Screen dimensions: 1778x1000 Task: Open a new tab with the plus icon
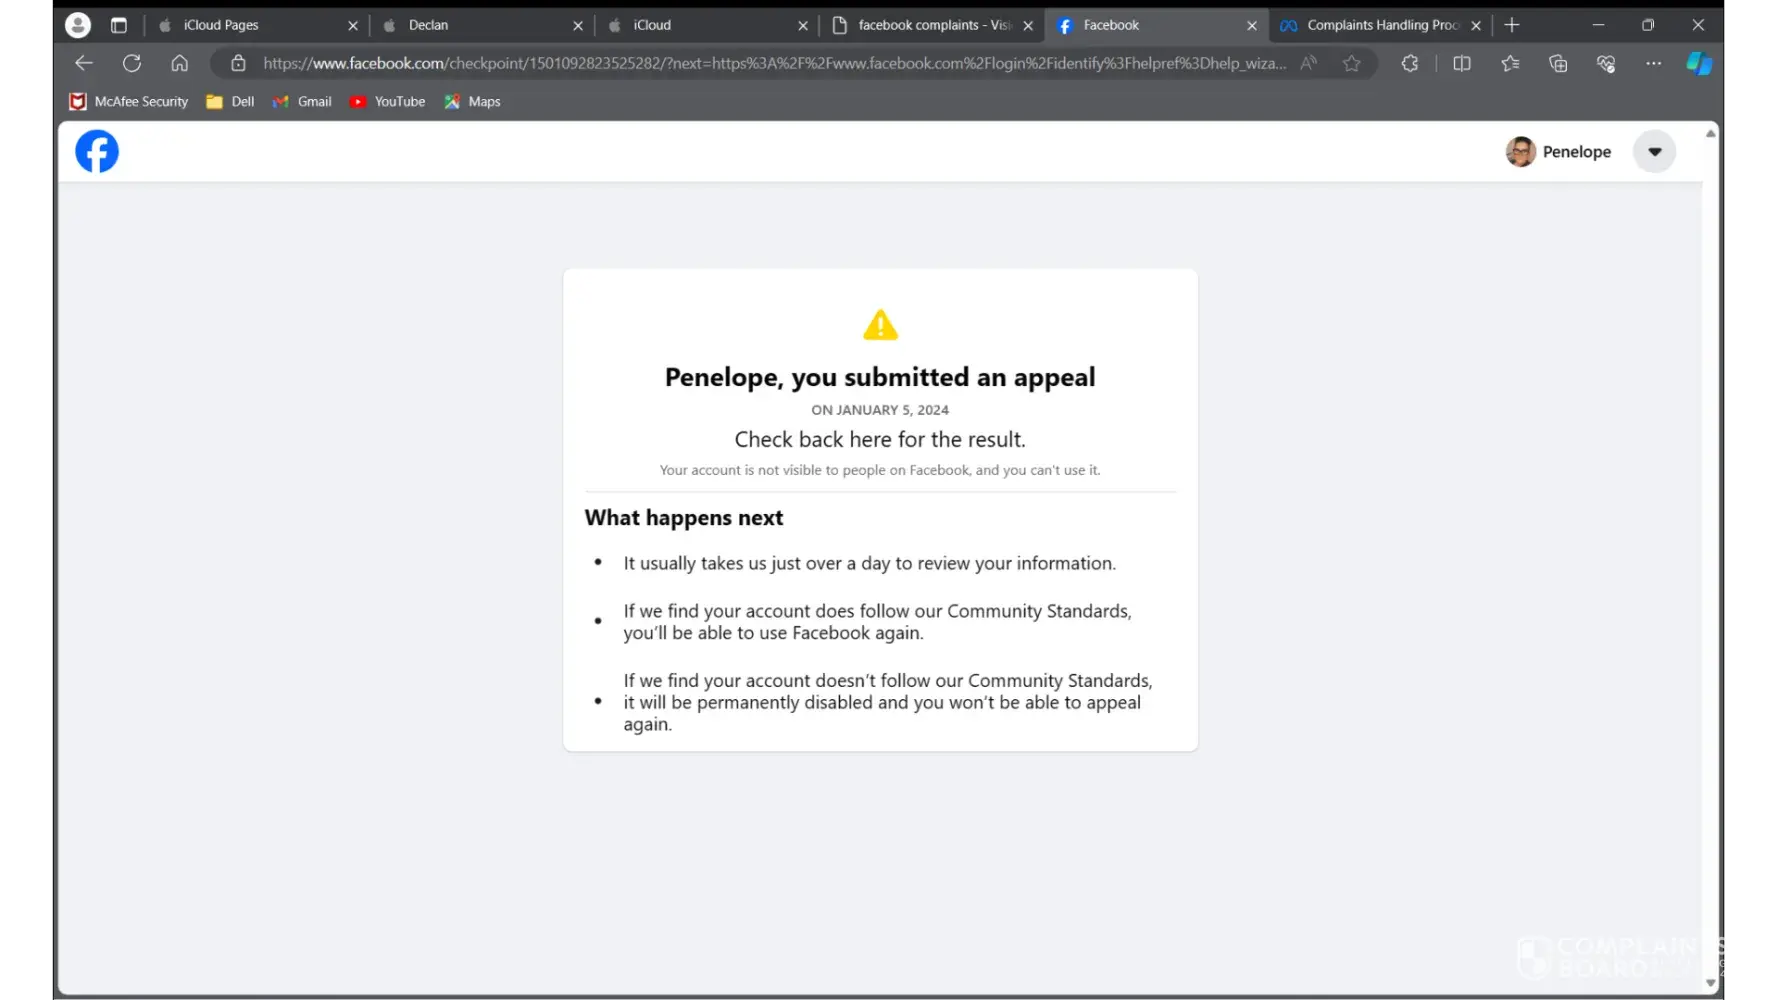[1512, 25]
